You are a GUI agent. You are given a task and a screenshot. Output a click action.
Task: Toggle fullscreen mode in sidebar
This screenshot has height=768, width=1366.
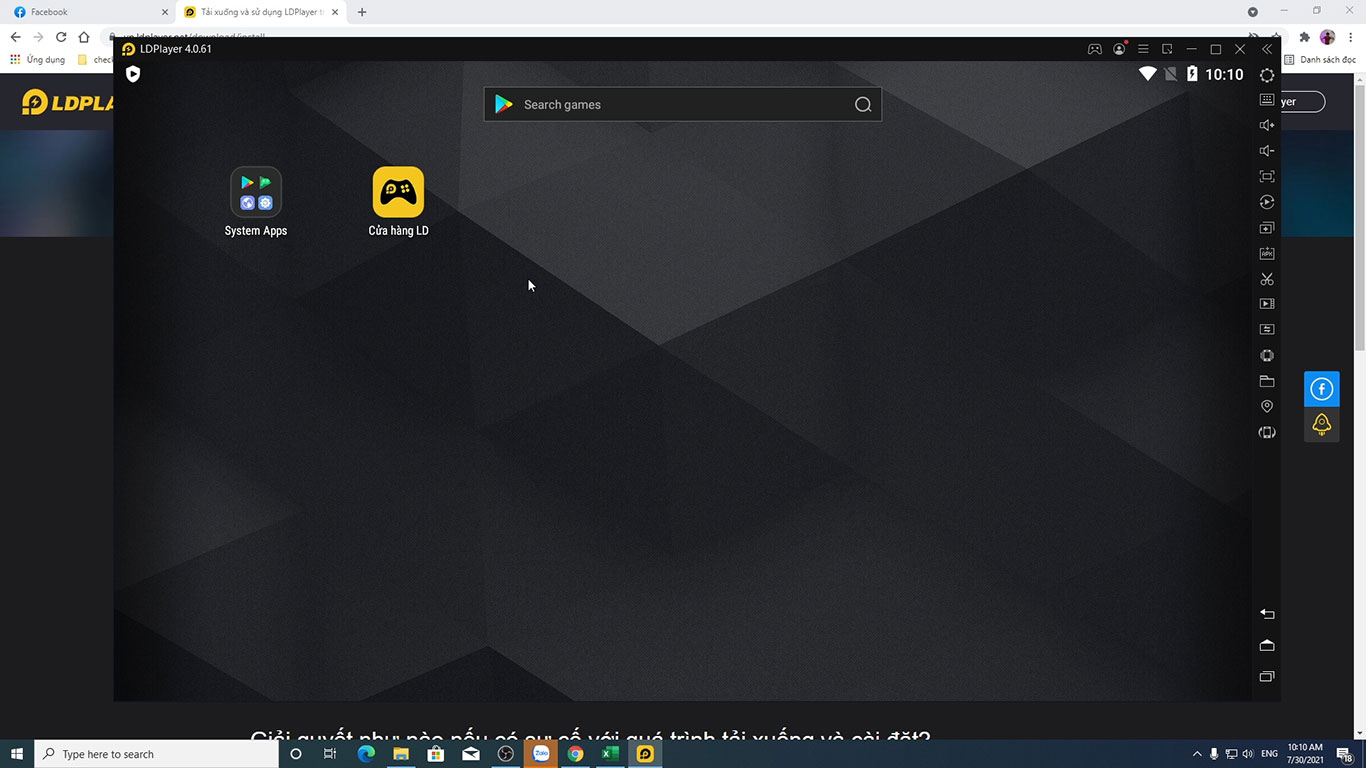pos(1267,176)
